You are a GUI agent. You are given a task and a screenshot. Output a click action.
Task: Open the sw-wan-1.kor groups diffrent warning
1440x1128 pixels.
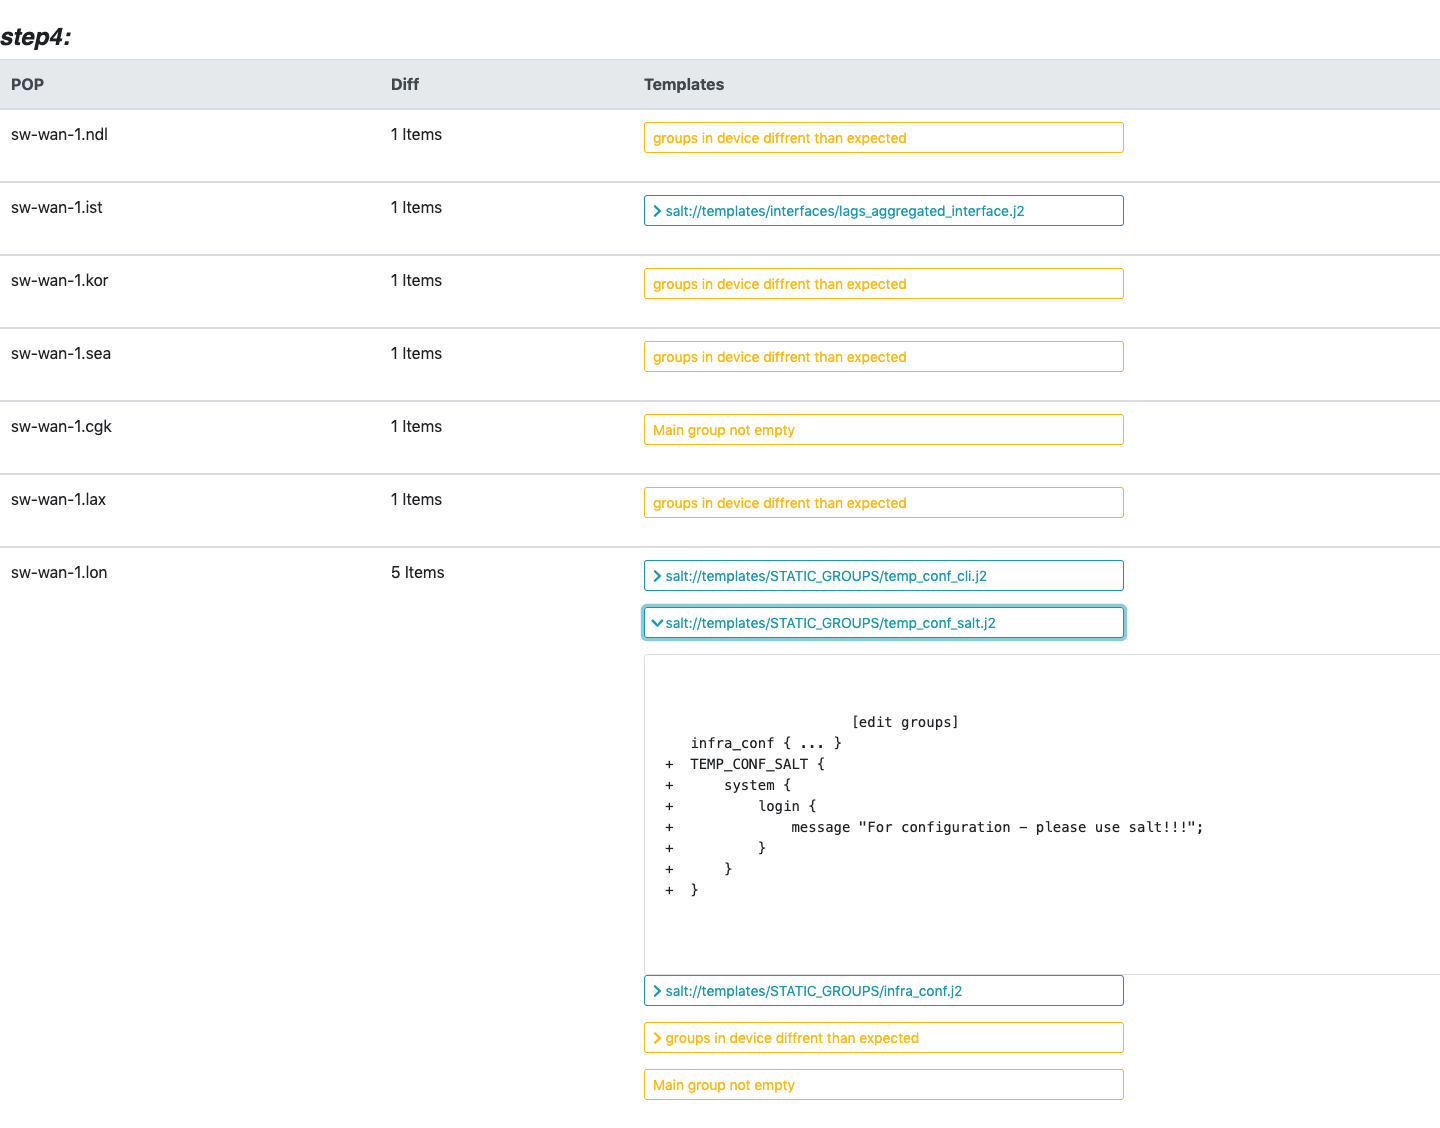882,284
